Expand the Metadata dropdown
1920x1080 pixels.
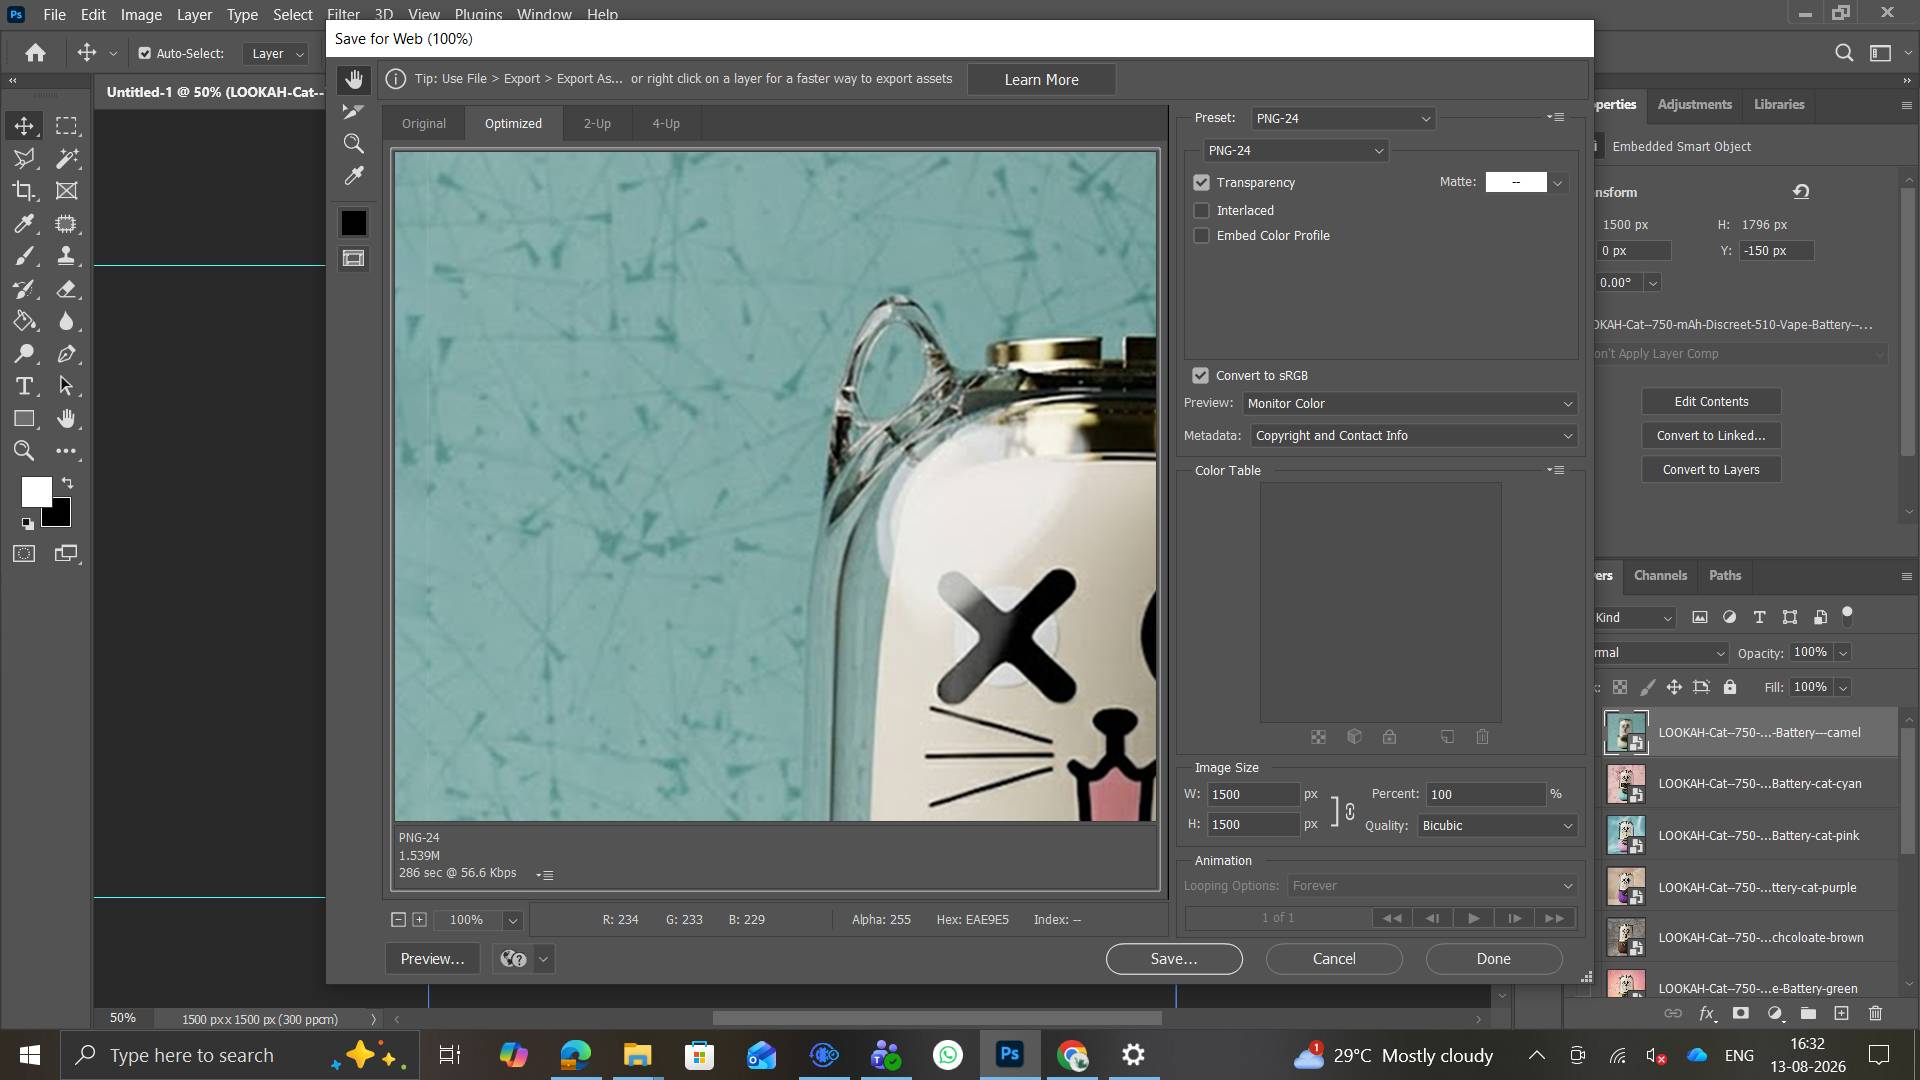coord(1414,436)
